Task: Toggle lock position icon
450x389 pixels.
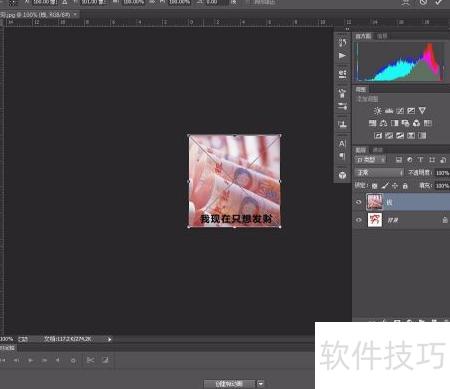Action: tap(395, 186)
